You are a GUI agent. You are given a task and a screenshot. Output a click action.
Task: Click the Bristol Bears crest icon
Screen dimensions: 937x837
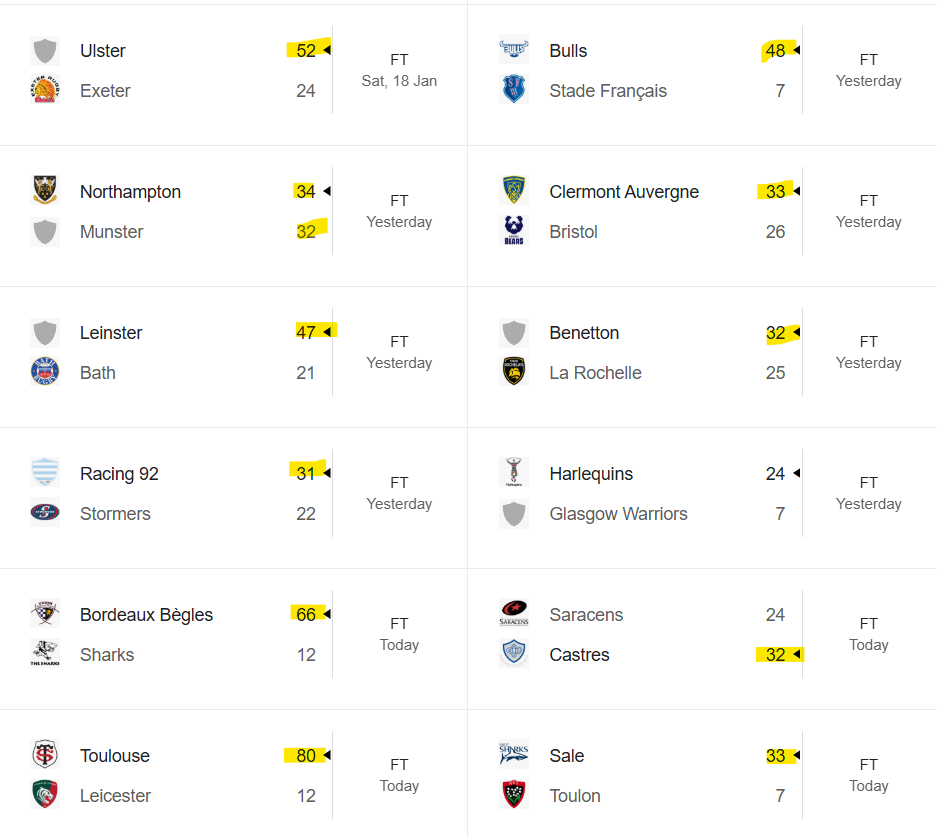514,231
